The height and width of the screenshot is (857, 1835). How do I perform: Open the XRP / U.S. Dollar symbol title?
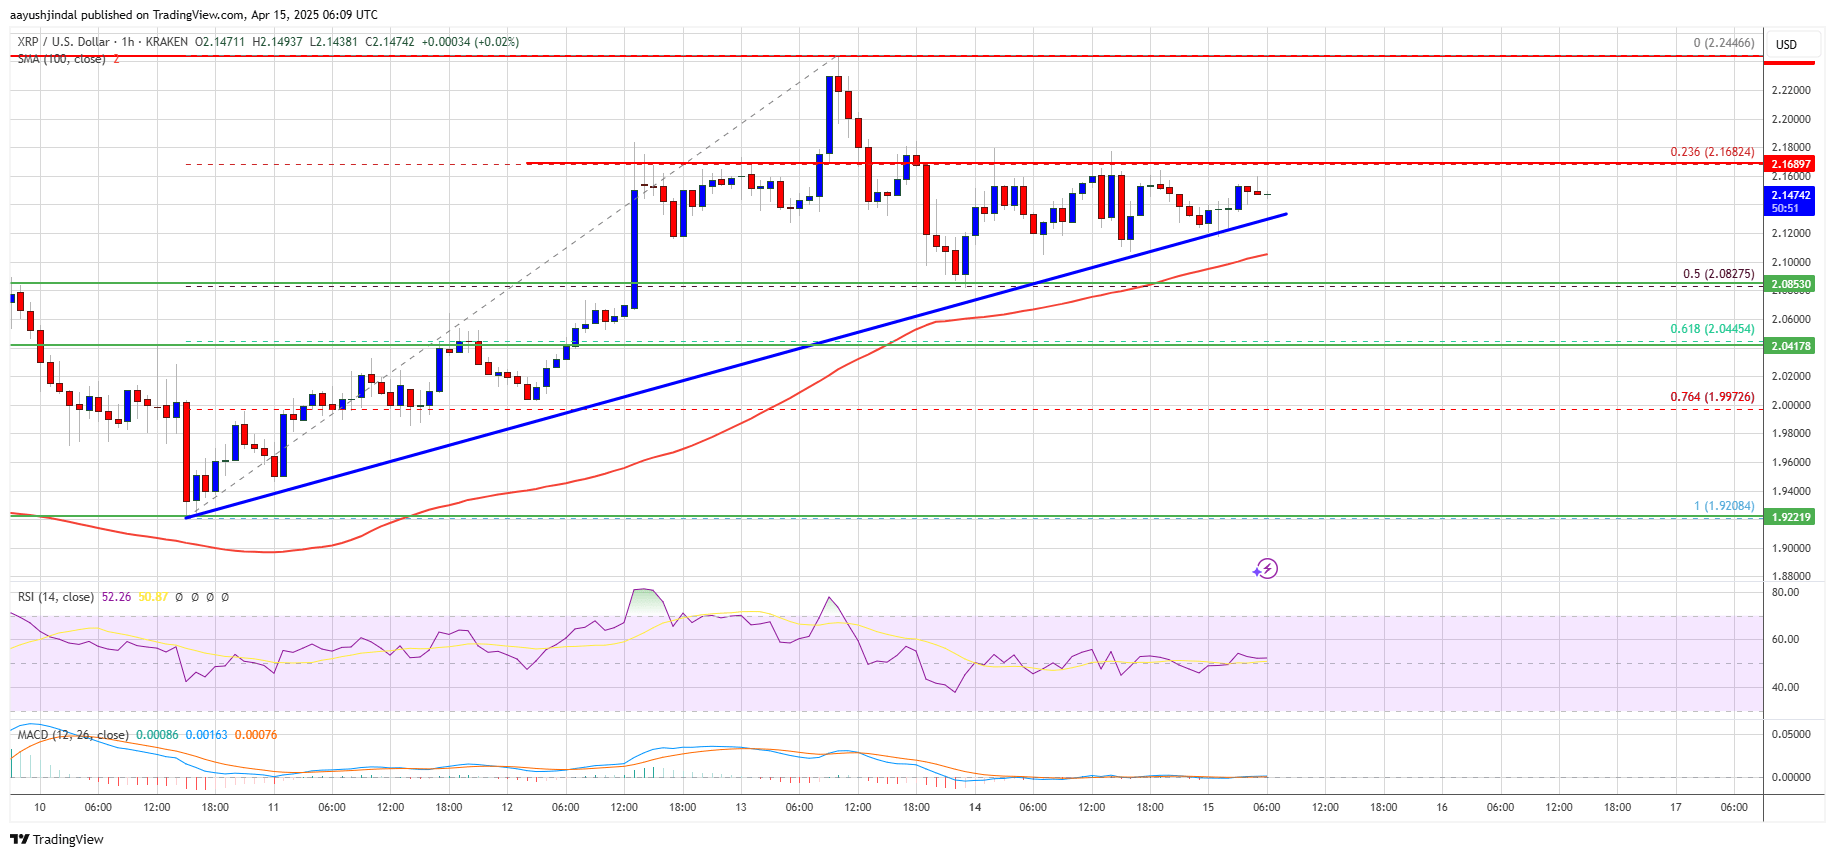tap(63, 42)
